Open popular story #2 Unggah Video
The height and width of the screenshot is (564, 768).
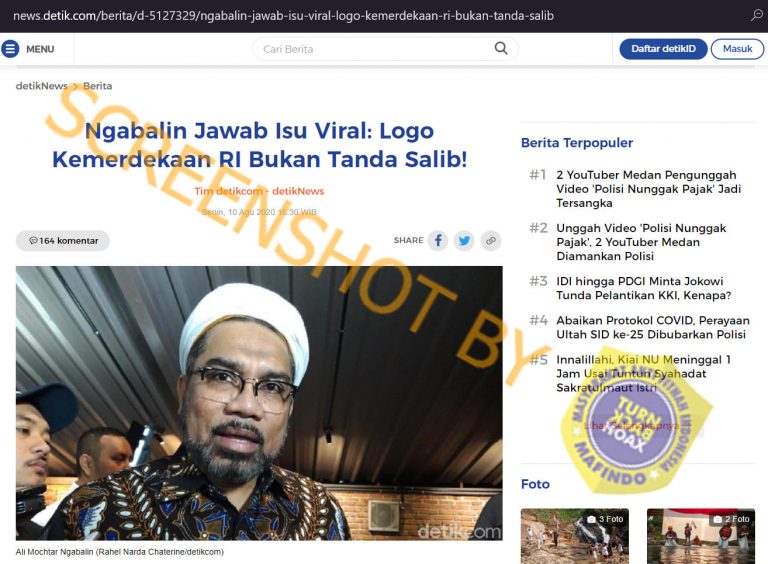click(641, 242)
